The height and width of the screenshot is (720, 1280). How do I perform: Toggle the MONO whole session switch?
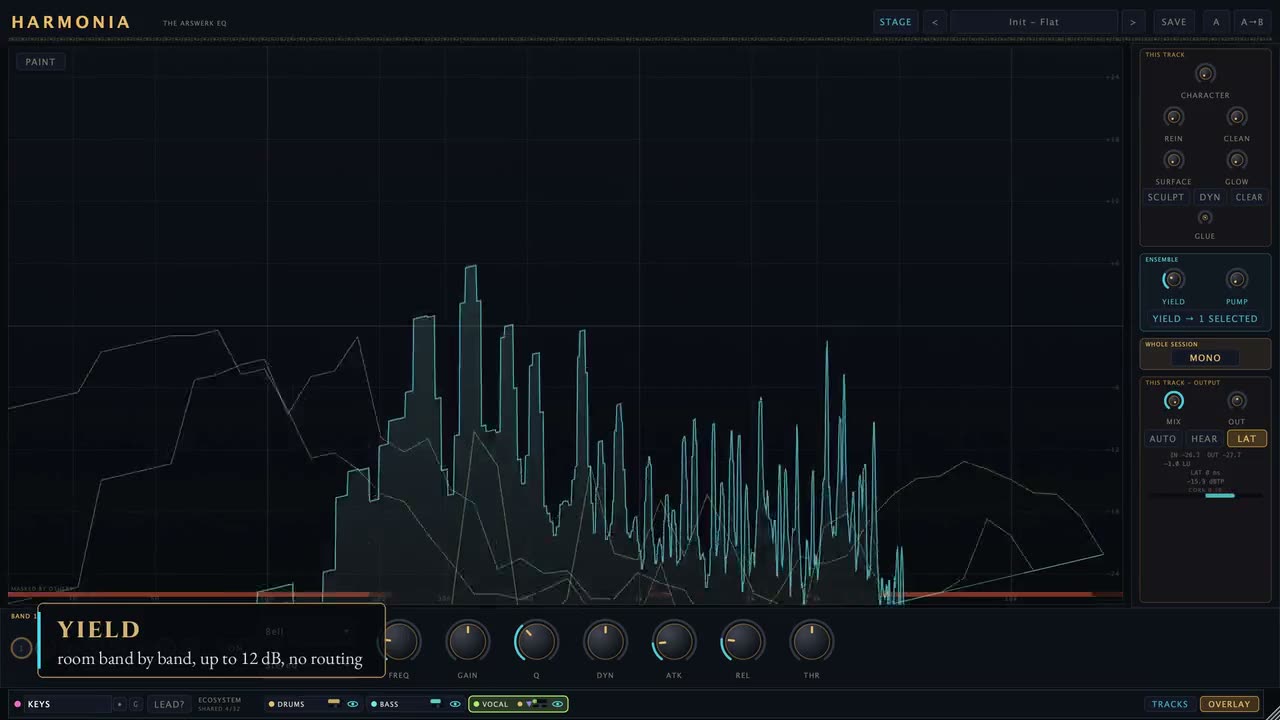[x=1205, y=358]
